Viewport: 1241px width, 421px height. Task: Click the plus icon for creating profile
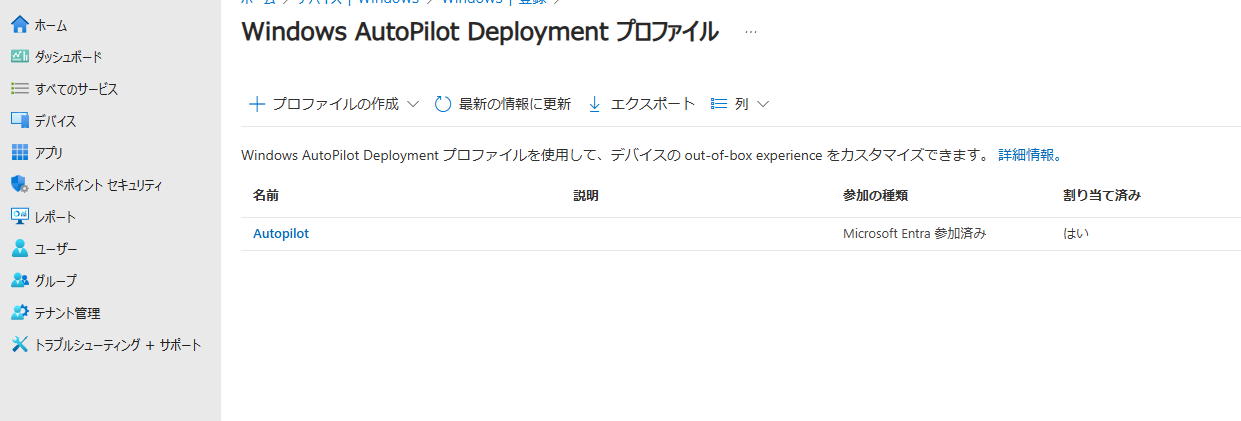click(257, 104)
